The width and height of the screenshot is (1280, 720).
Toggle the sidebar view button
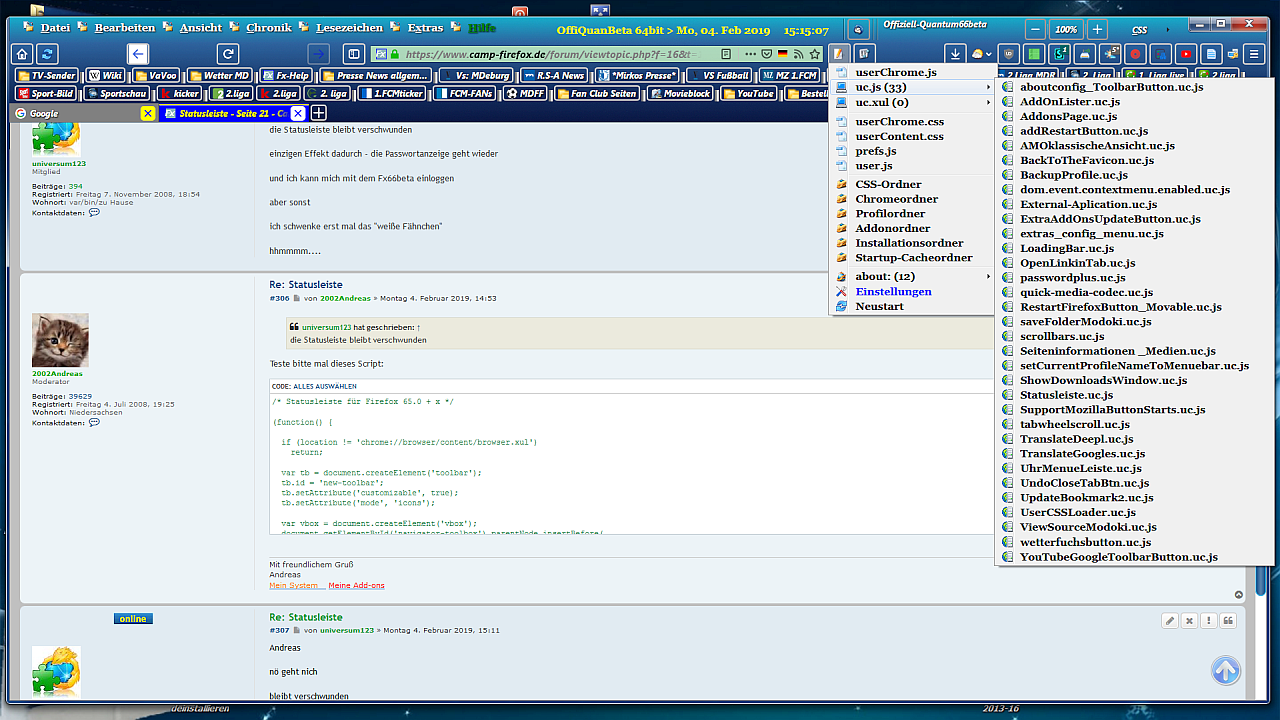click(353, 54)
